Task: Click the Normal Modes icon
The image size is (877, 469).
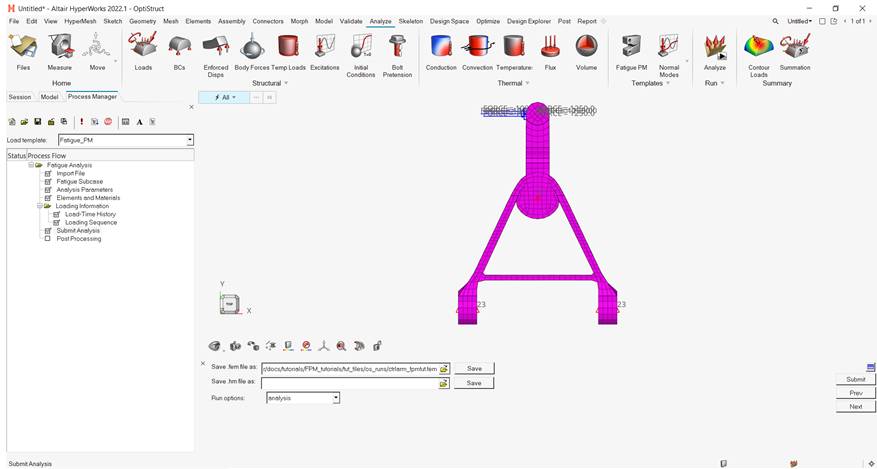Action: [x=669, y=47]
